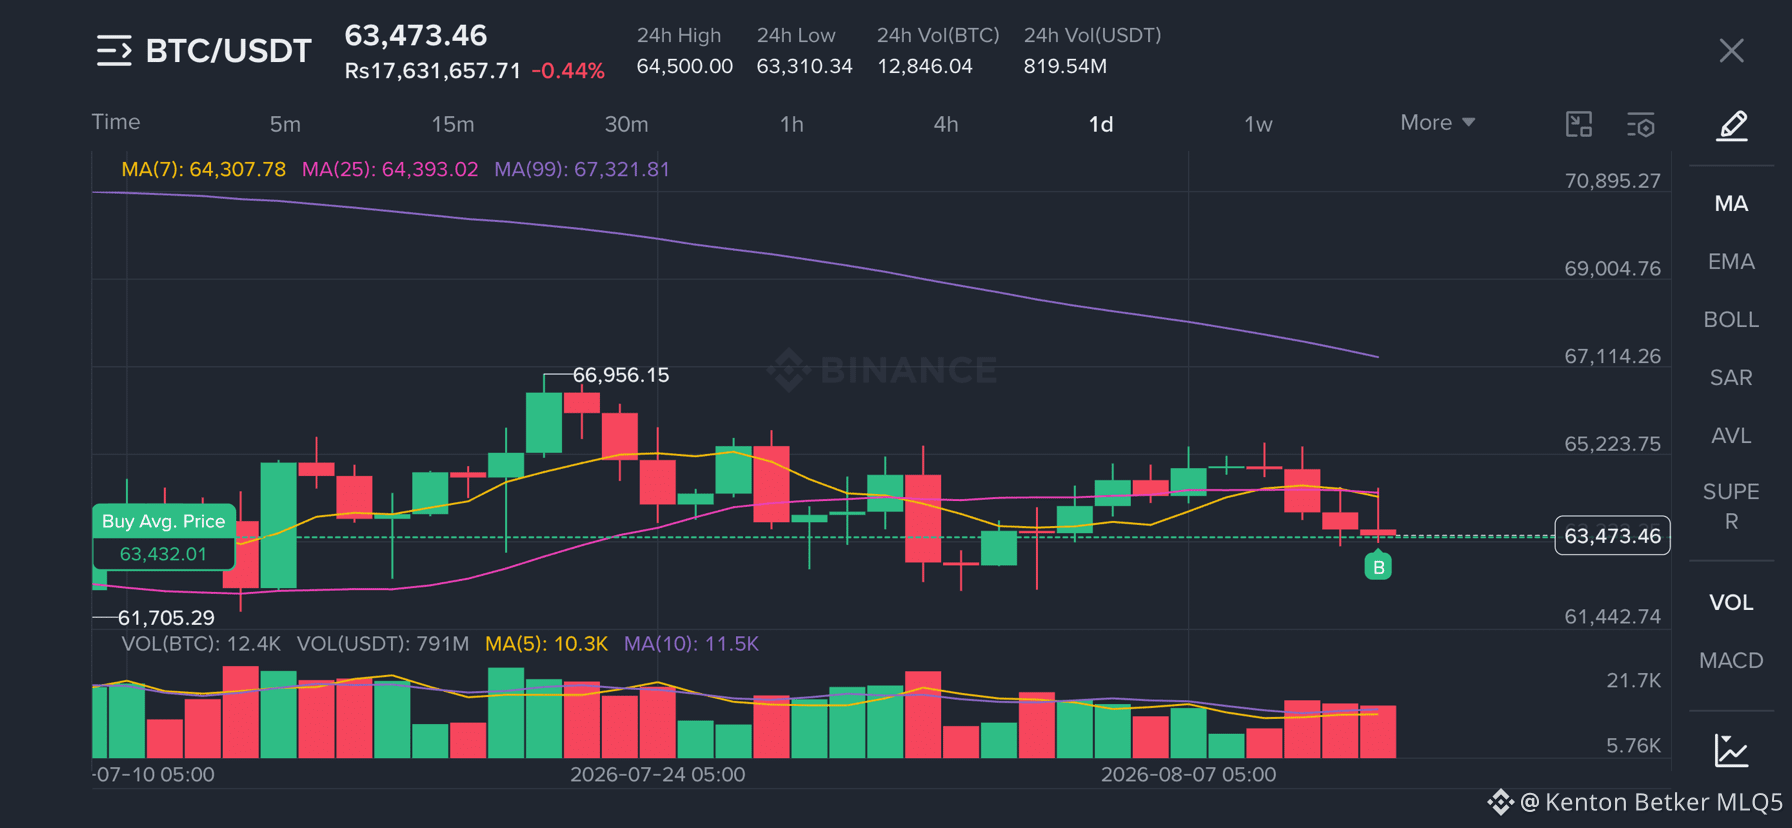Enable the BOLL indicator
This screenshot has height=828, width=1792.
[x=1731, y=320]
